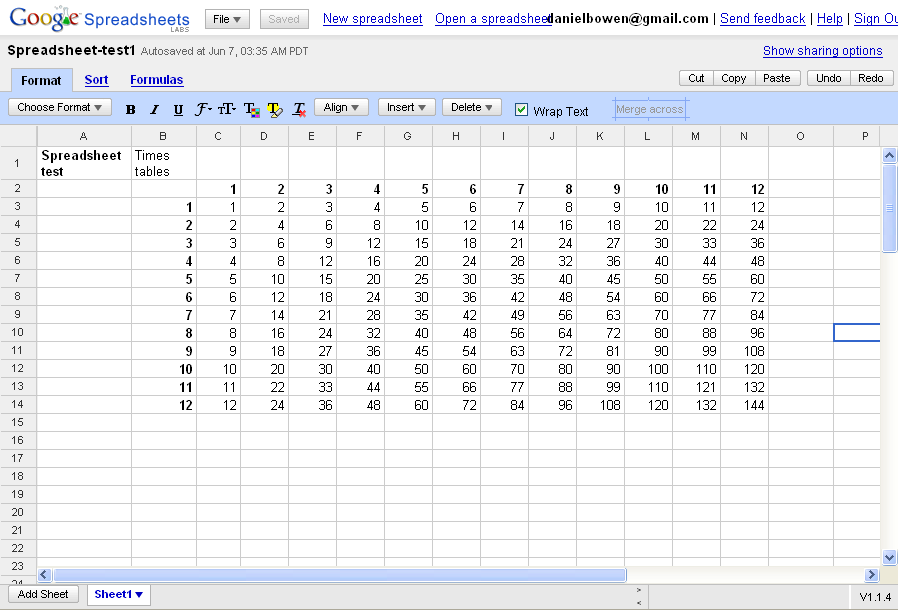This screenshot has width=898, height=610.
Task: Switch to the Formulas tab
Action: [156, 80]
